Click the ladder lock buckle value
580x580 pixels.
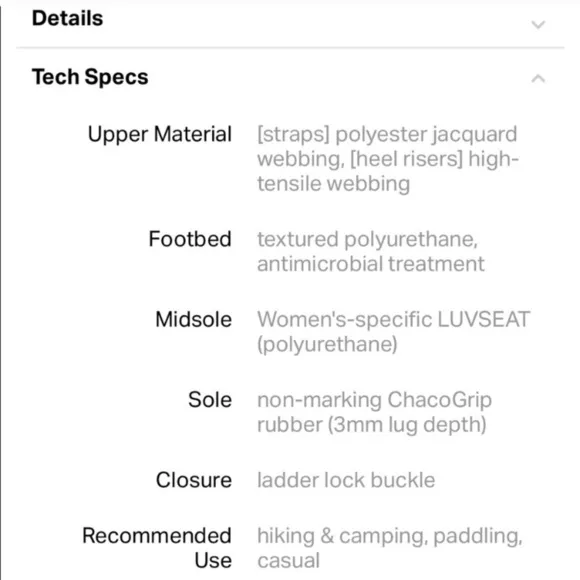point(346,480)
